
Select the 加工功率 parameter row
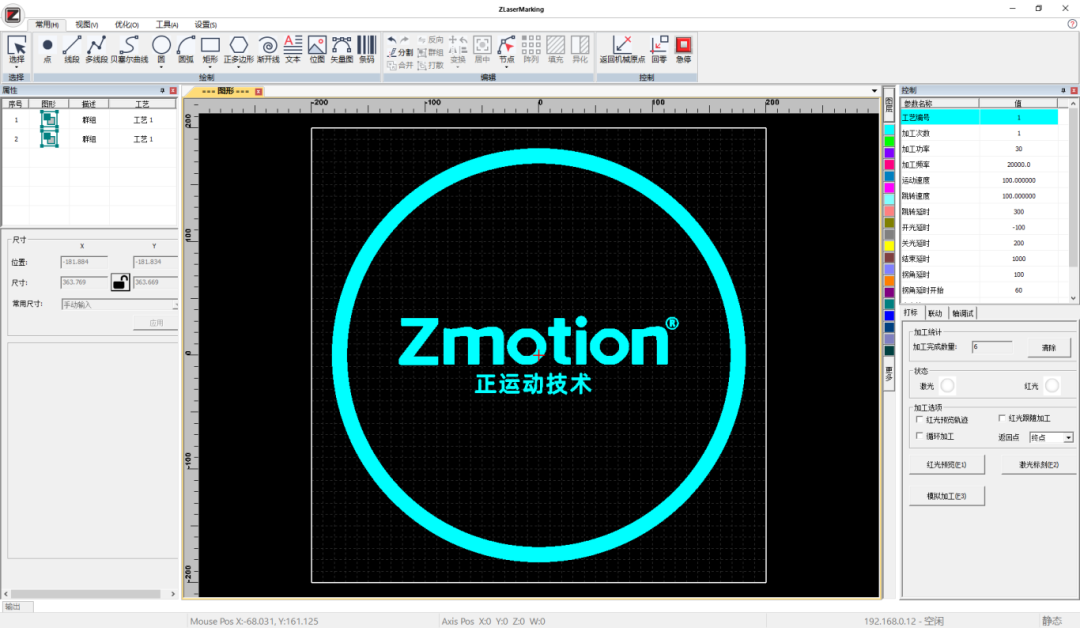point(979,149)
